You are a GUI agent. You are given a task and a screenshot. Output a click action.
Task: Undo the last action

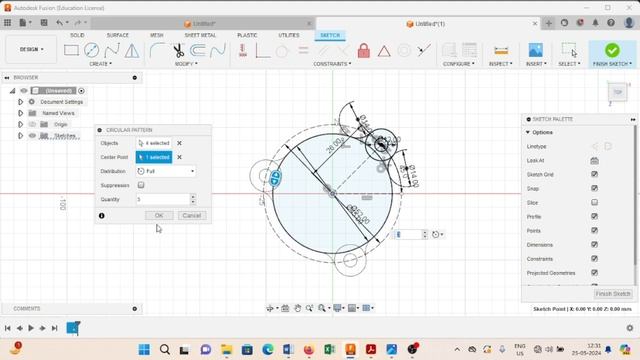[x=60, y=23]
